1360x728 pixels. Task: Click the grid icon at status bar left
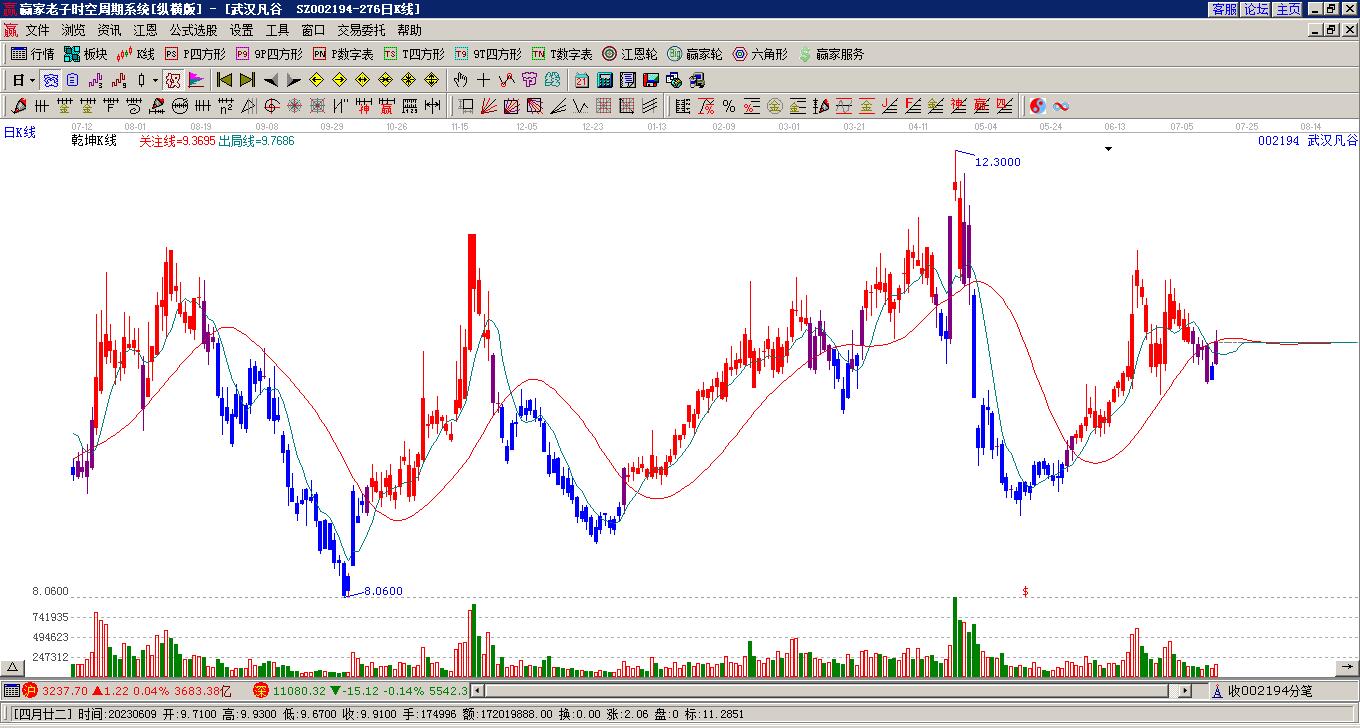pyautogui.click(x=11, y=691)
